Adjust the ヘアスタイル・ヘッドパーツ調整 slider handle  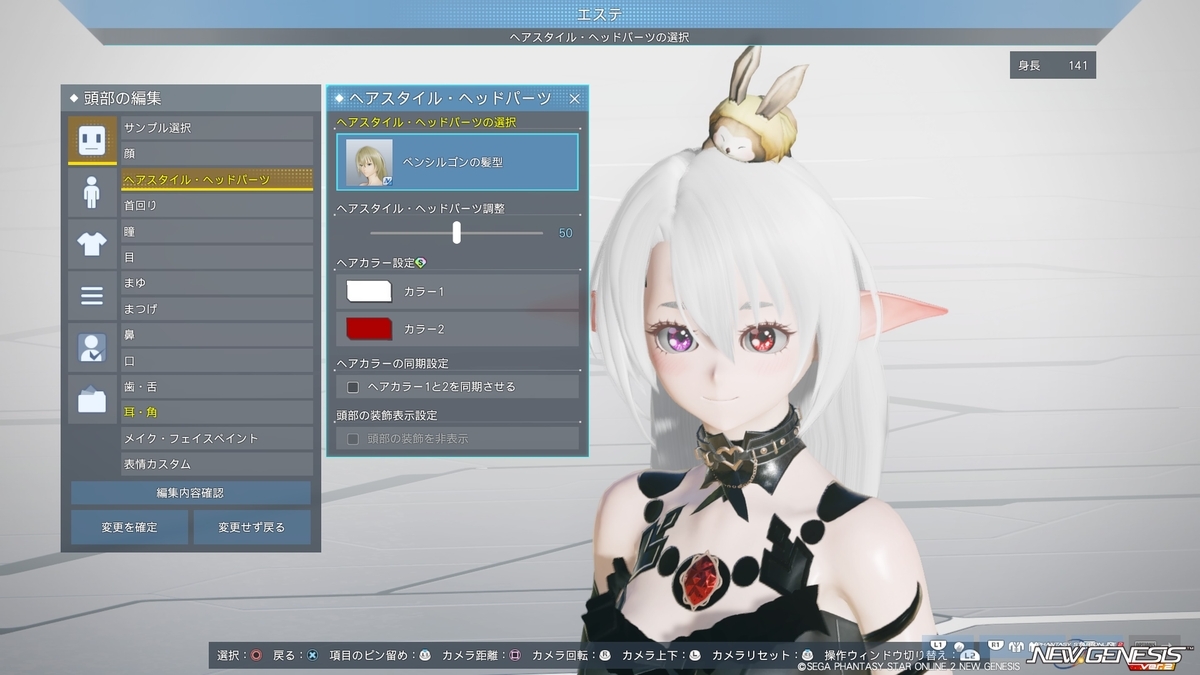coord(457,233)
